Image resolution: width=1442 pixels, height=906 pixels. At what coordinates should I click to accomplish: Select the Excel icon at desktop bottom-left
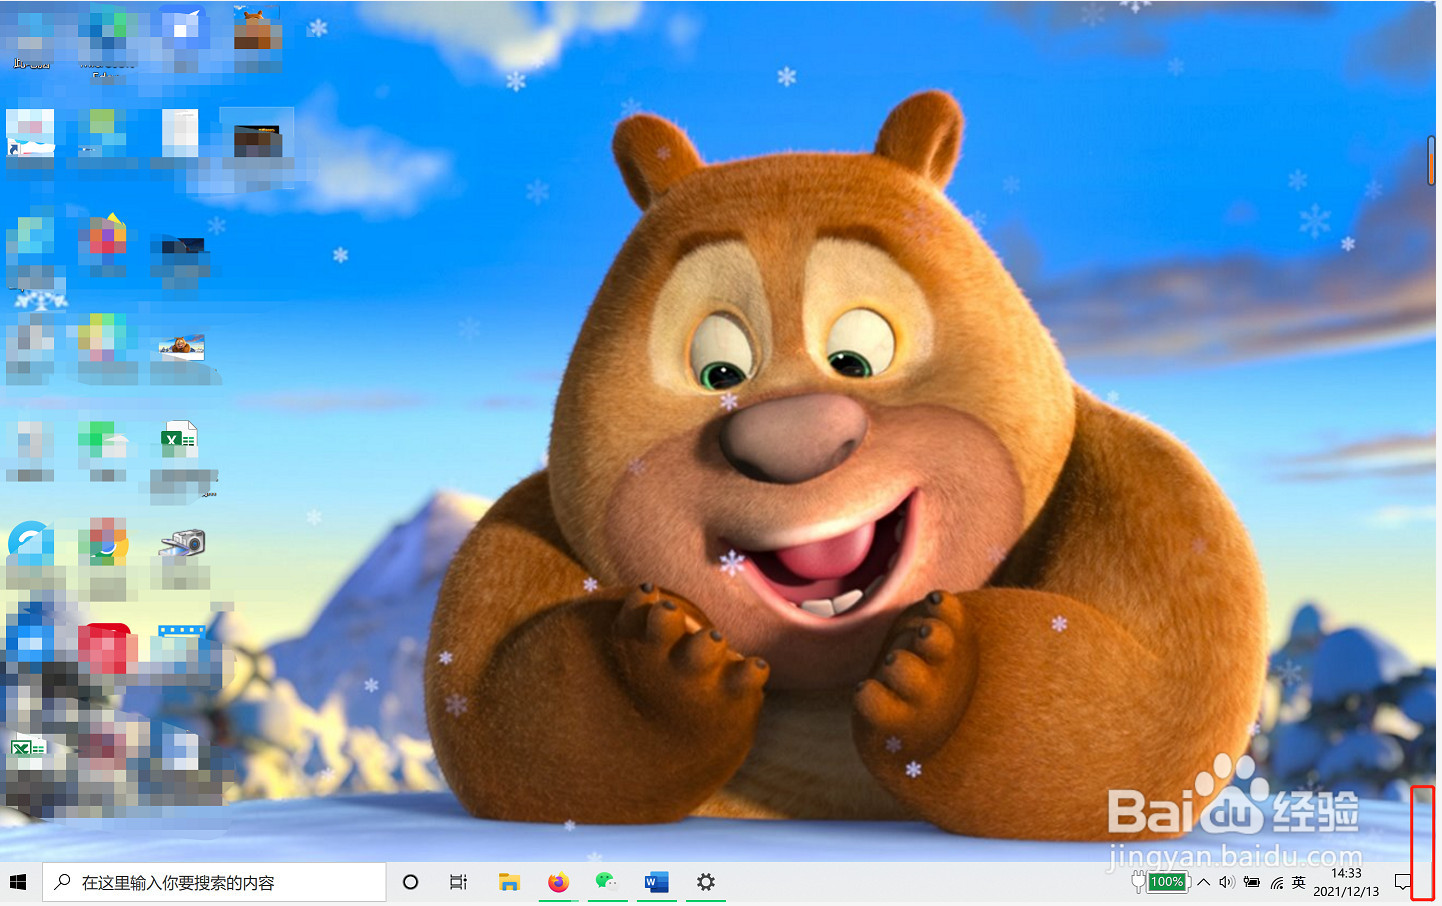click(x=28, y=749)
